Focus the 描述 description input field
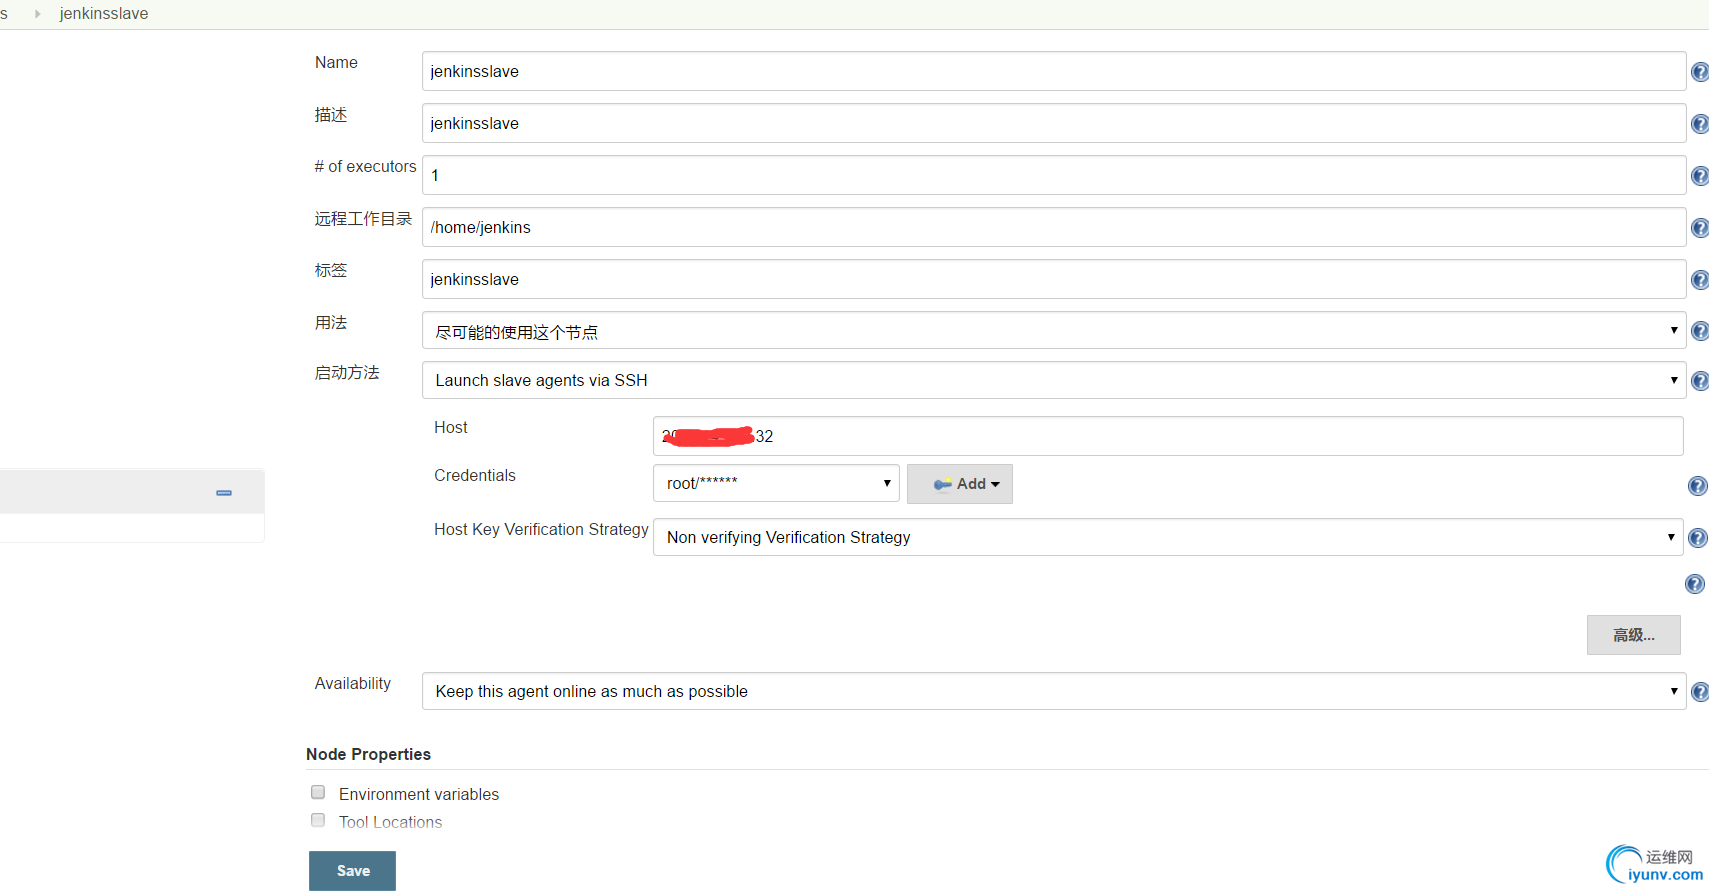The height and width of the screenshot is (891, 1709). pyautogui.click(x=1054, y=123)
